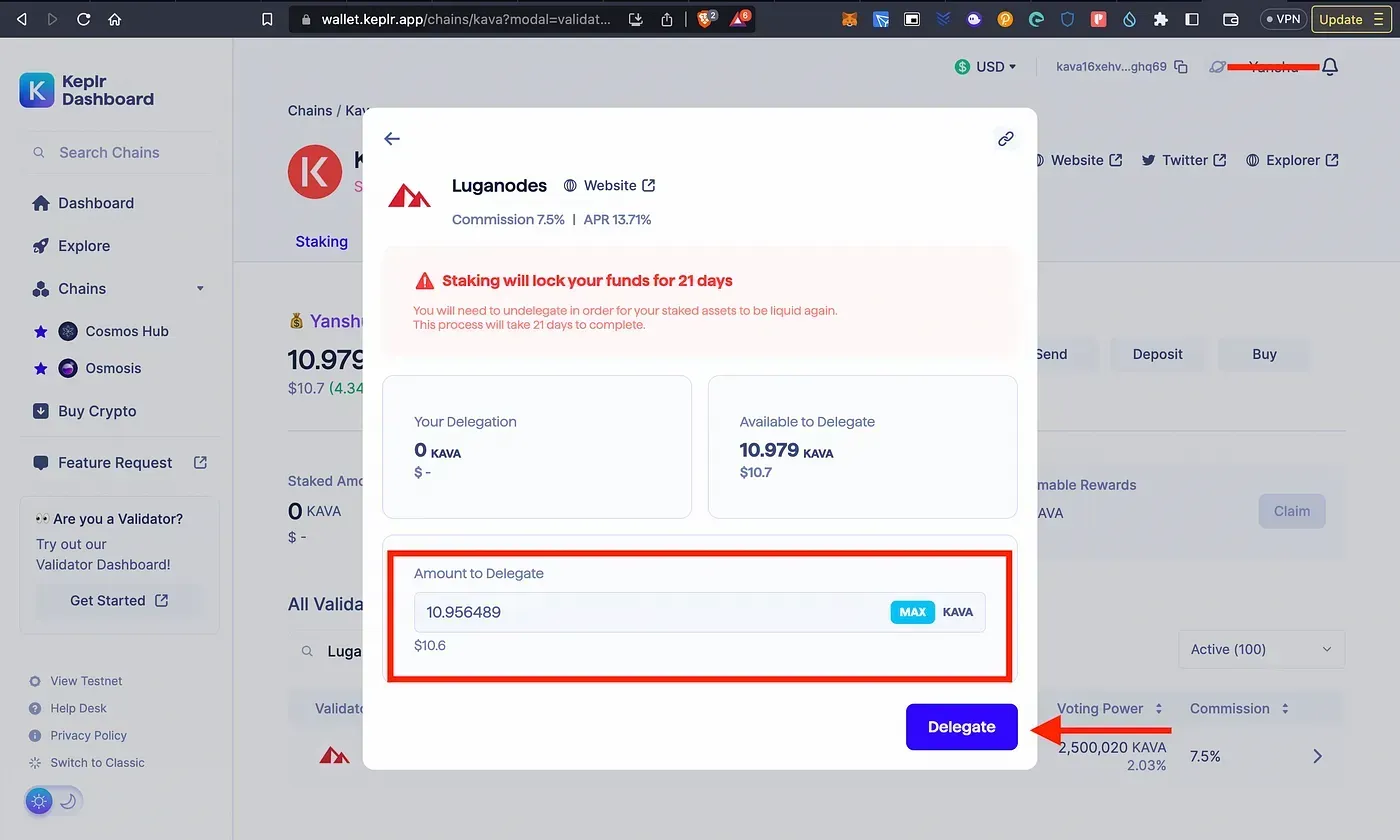1400x840 pixels.
Task: Open the Kava Twitter link
Action: coord(1184,160)
